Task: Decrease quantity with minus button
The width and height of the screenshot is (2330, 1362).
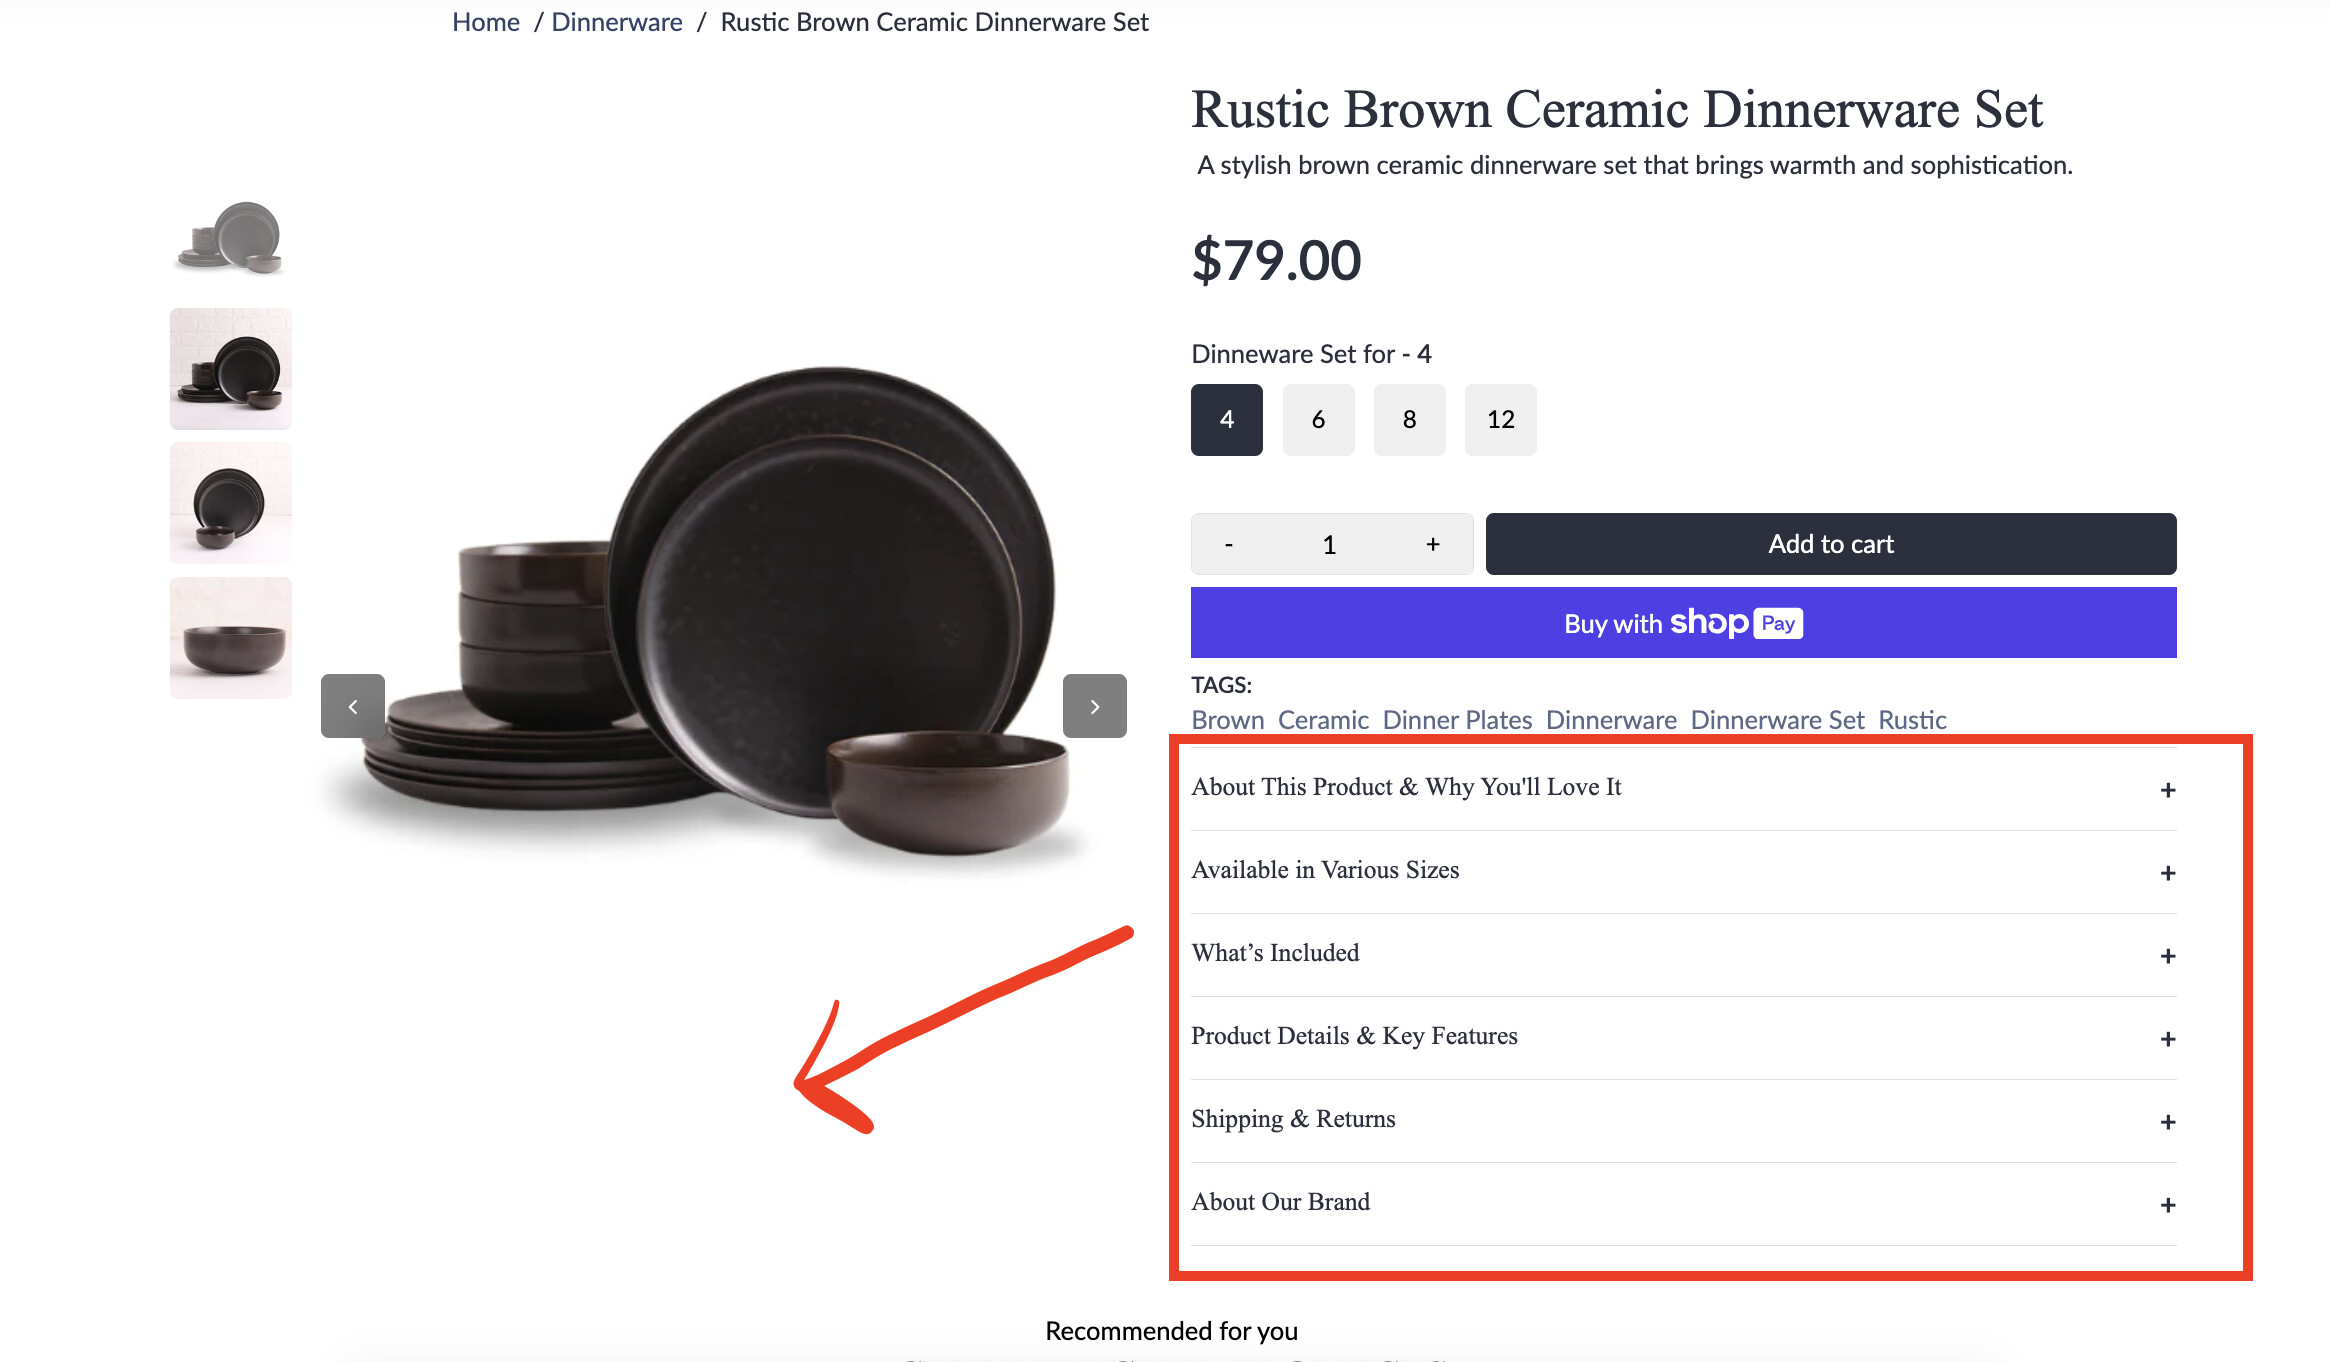Action: point(1229,545)
